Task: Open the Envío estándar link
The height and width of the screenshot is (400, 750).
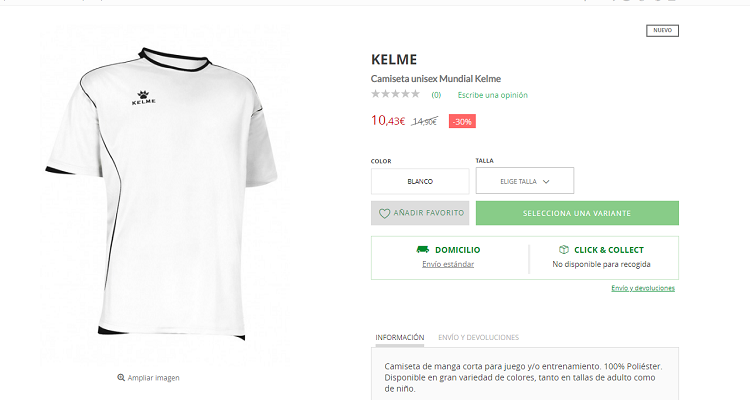Action: point(448,264)
